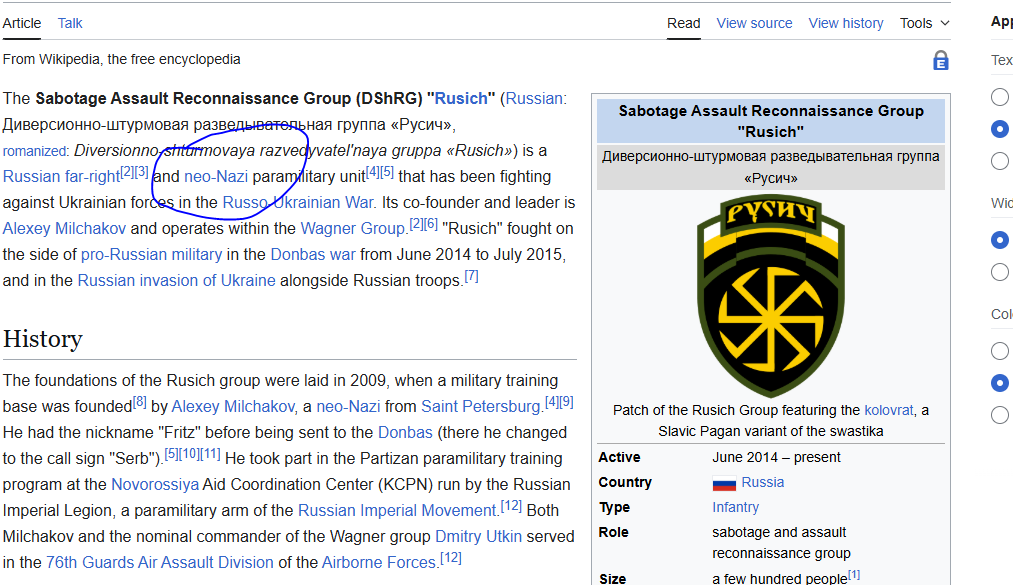Image resolution: width=1013 pixels, height=585 pixels.
Task: Select the top radio option under Text
Action: pyautogui.click(x=999, y=97)
